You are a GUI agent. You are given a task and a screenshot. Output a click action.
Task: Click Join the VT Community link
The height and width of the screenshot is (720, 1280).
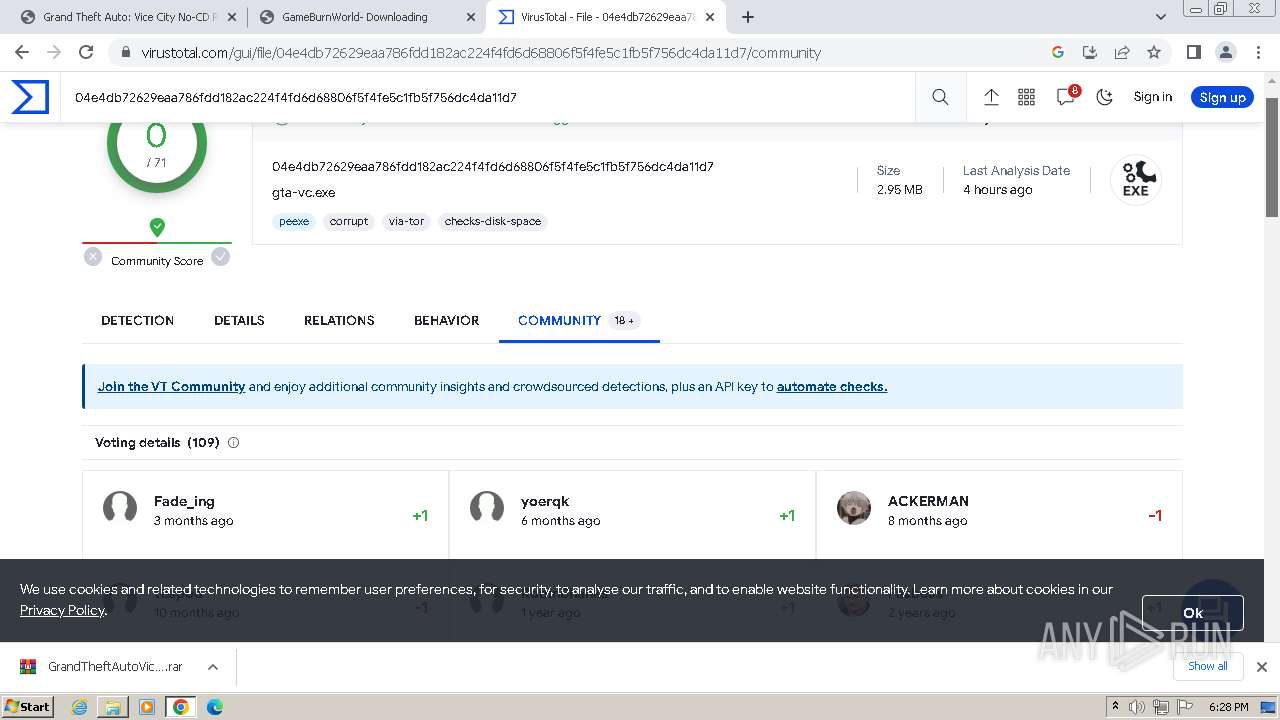pos(171,387)
